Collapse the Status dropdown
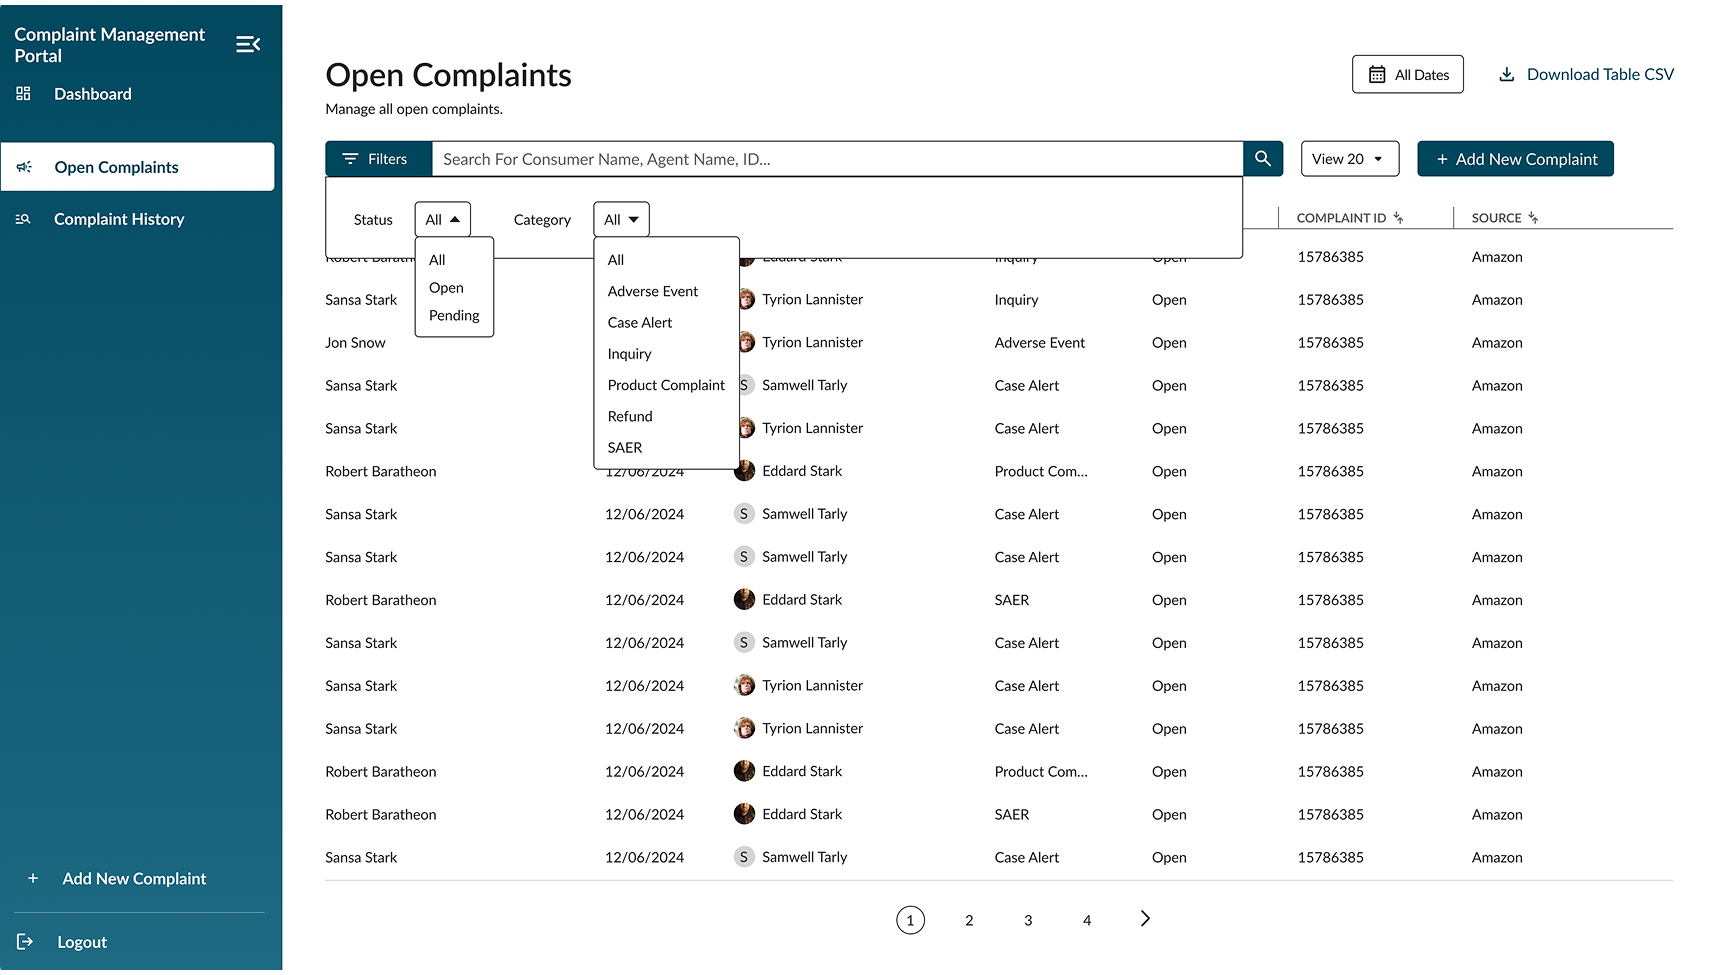 [x=442, y=220]
